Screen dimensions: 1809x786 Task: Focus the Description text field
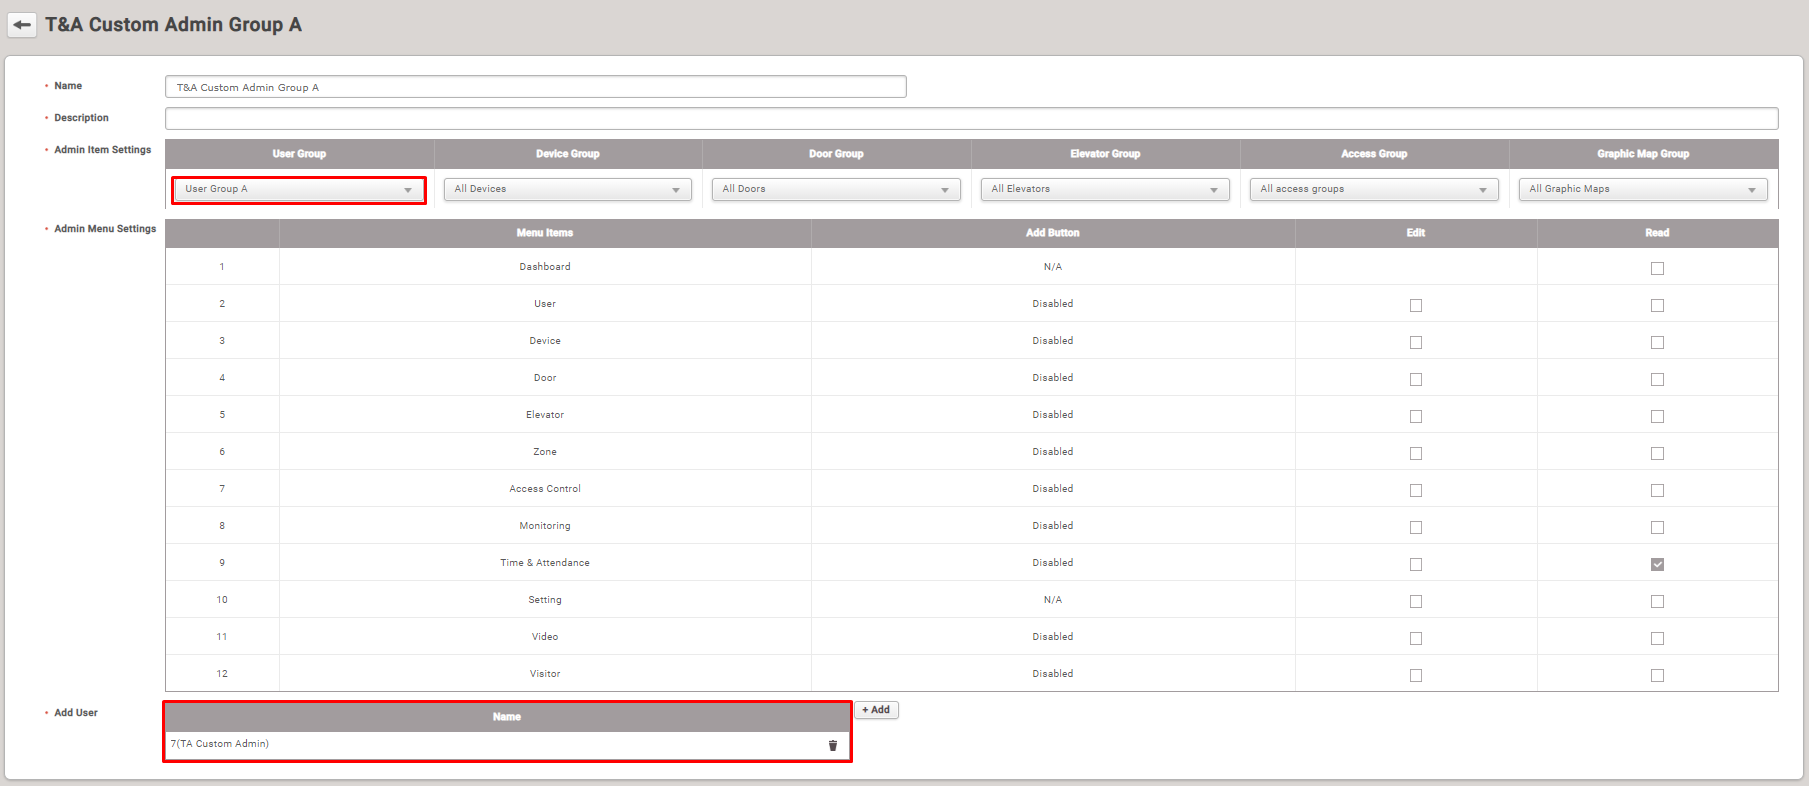point(970,119)
